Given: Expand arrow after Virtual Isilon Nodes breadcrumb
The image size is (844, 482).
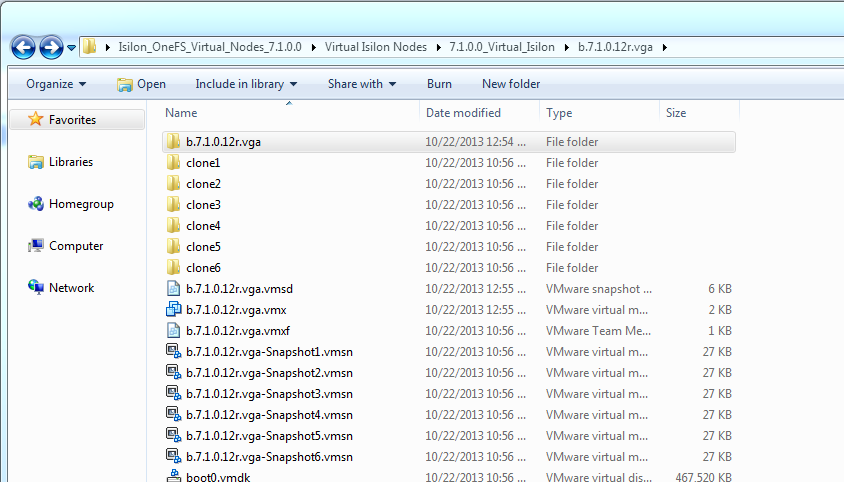Looking at the screenshot, I should [438, 47].
